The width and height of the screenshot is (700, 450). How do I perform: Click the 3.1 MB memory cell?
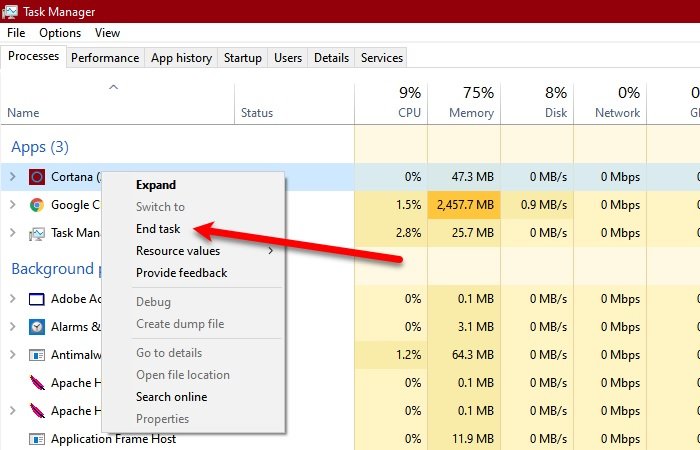(464, 327)
